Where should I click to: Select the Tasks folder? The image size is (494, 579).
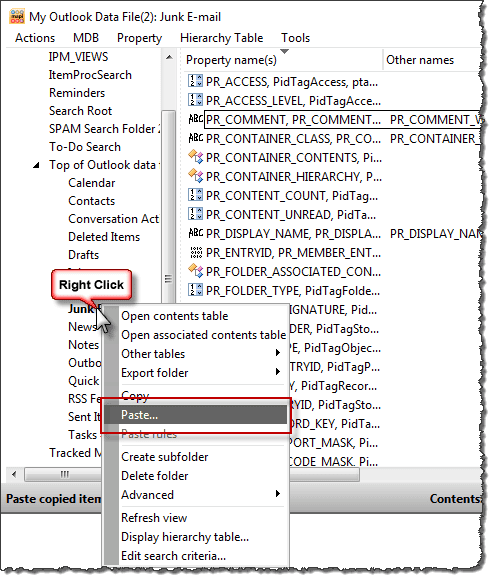pos(82,435)
